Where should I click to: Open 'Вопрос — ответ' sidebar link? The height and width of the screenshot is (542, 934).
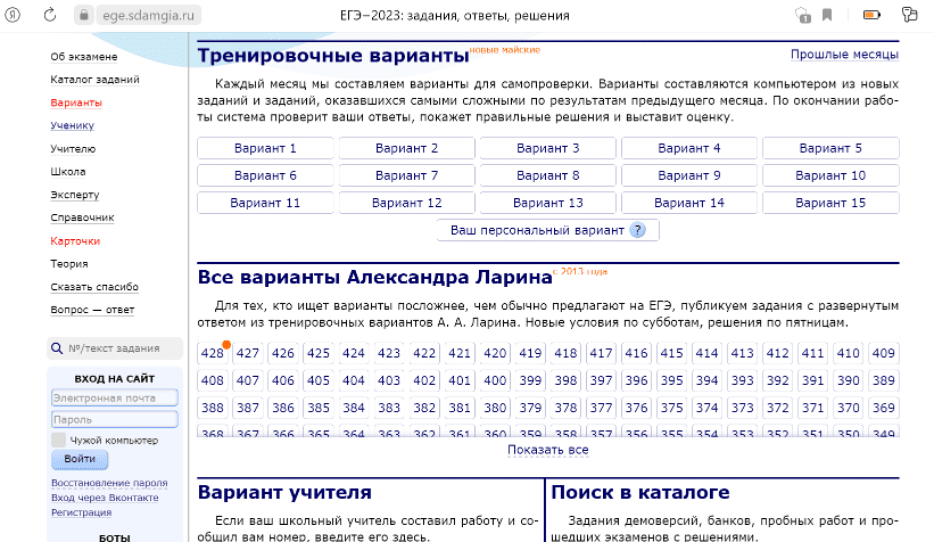point(92,310)
